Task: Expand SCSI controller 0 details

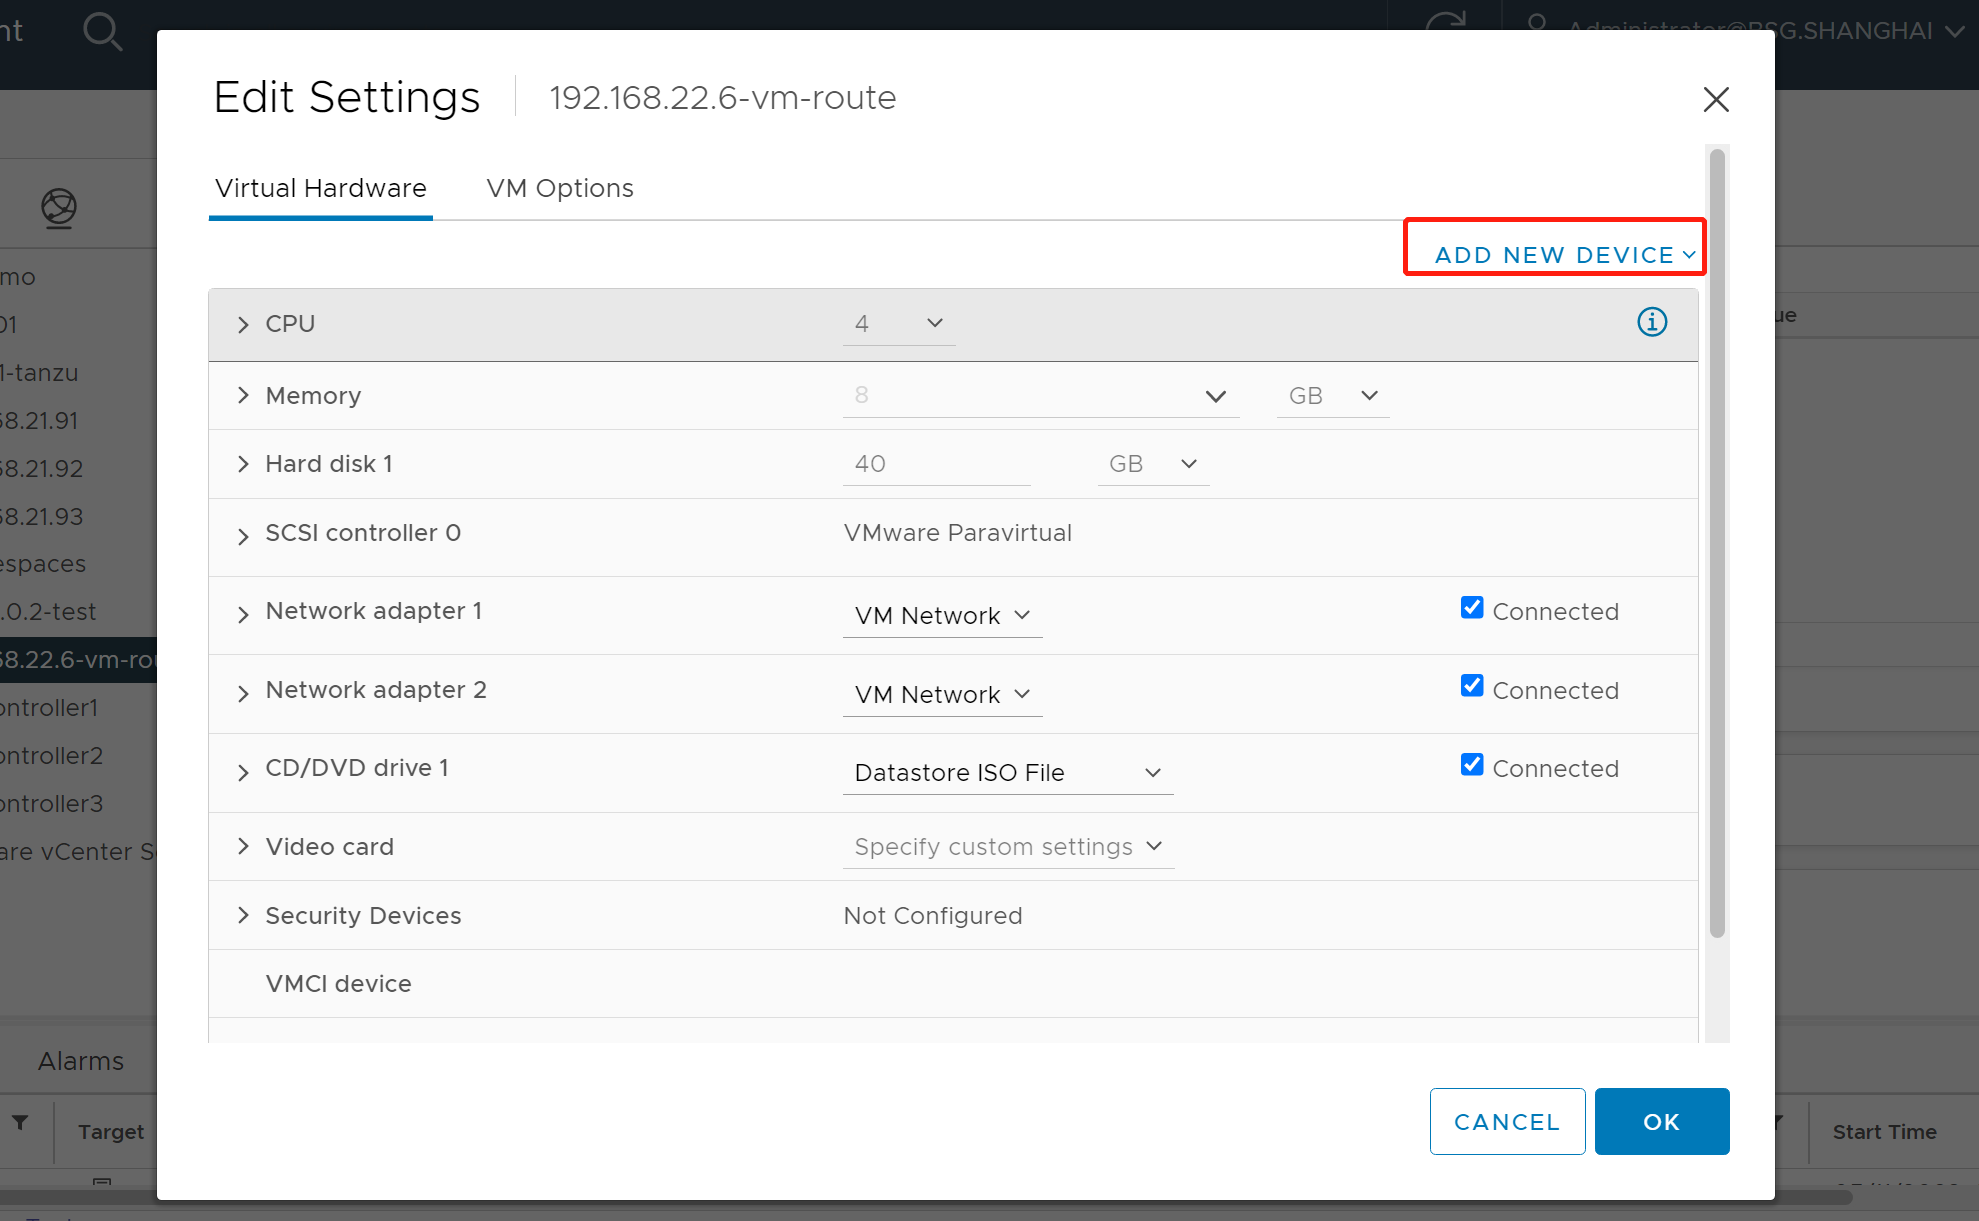Action: [x=243, y=537]
